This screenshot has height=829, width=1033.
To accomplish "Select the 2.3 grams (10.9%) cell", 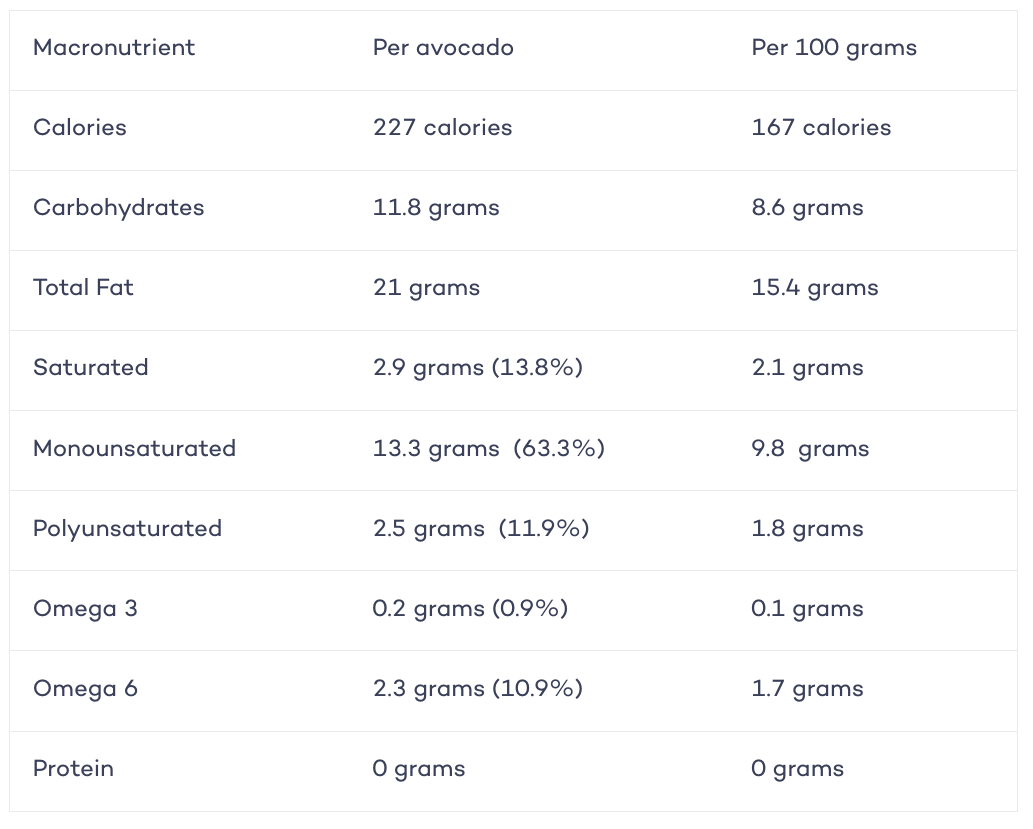I will (x=478, y=689).
